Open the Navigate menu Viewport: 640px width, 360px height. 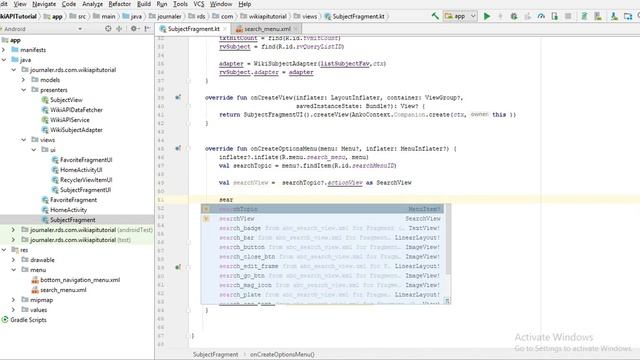(x=44, y=4)
